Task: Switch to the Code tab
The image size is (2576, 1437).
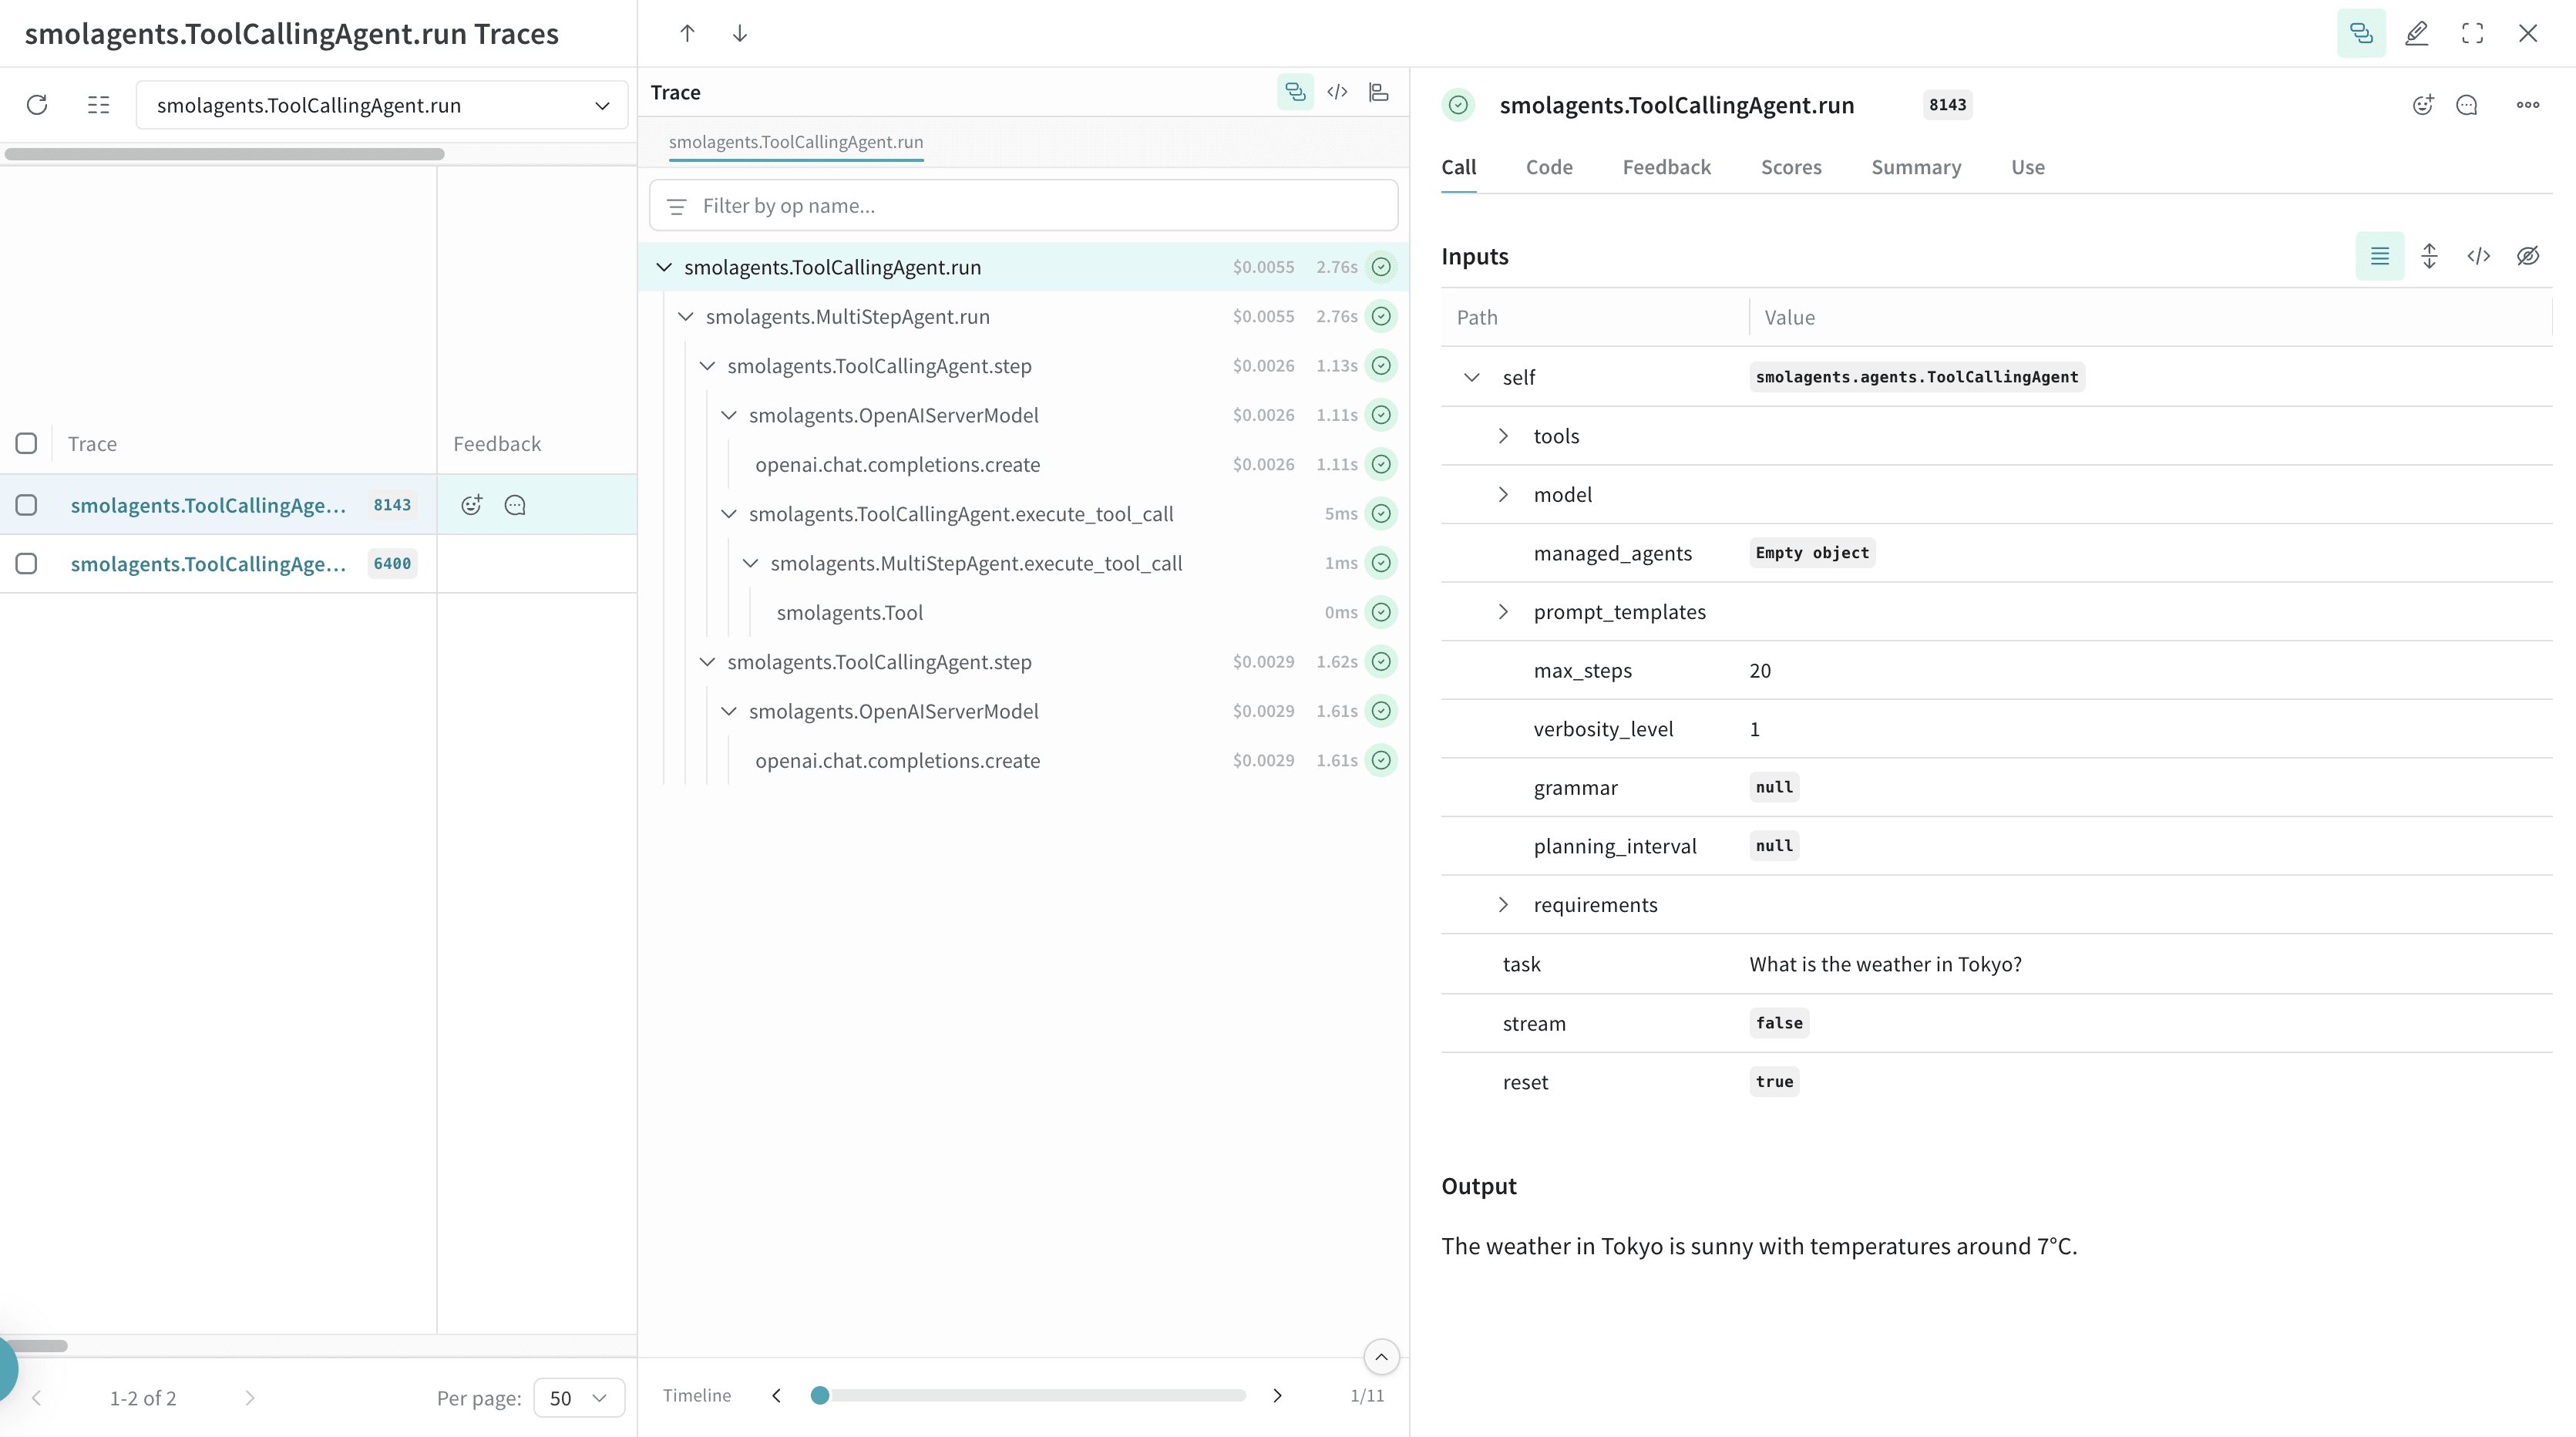Action: (x=1549, y=167)
